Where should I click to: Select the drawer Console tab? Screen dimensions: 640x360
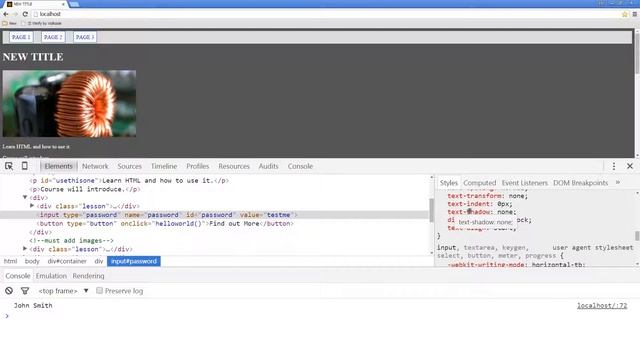[18, 276]
